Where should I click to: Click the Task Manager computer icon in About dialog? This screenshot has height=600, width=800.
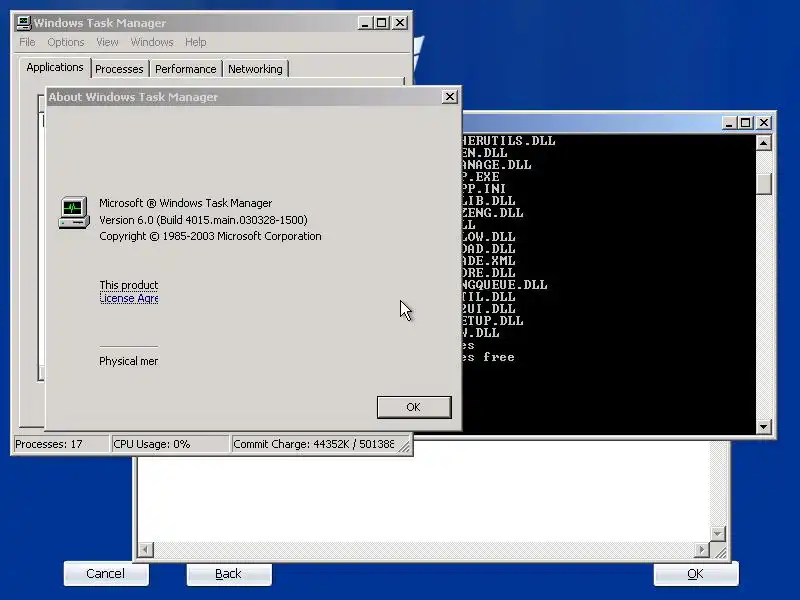pyautogui.click(x=73, y=213)
